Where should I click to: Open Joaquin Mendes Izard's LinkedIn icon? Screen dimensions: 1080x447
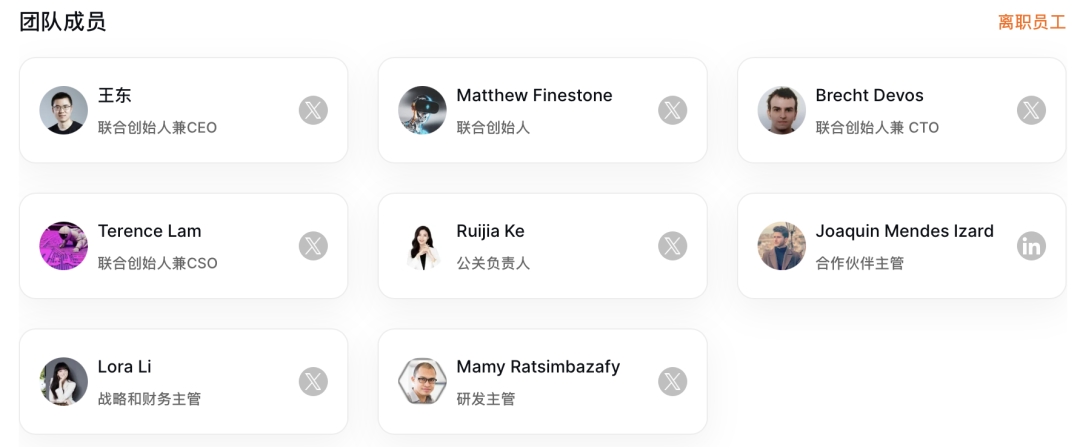(x=1031, y=246)
